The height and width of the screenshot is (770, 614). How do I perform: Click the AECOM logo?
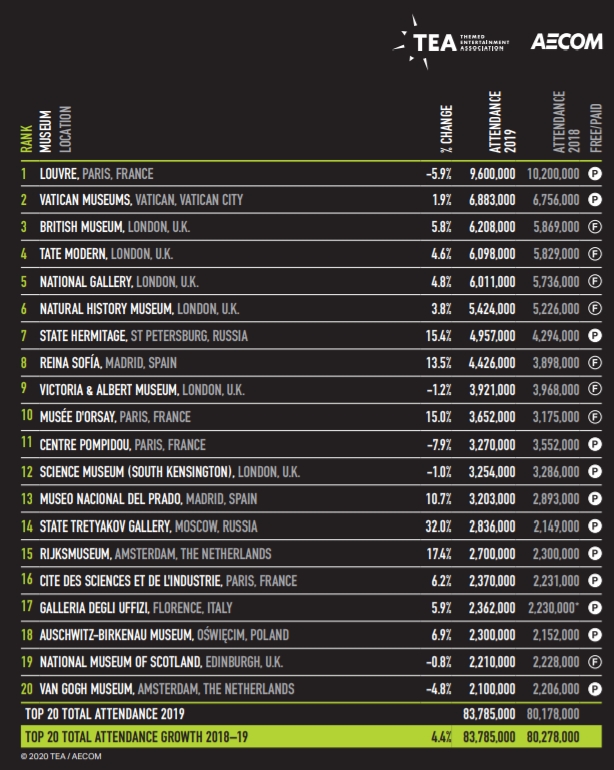[x=566, y=42]
